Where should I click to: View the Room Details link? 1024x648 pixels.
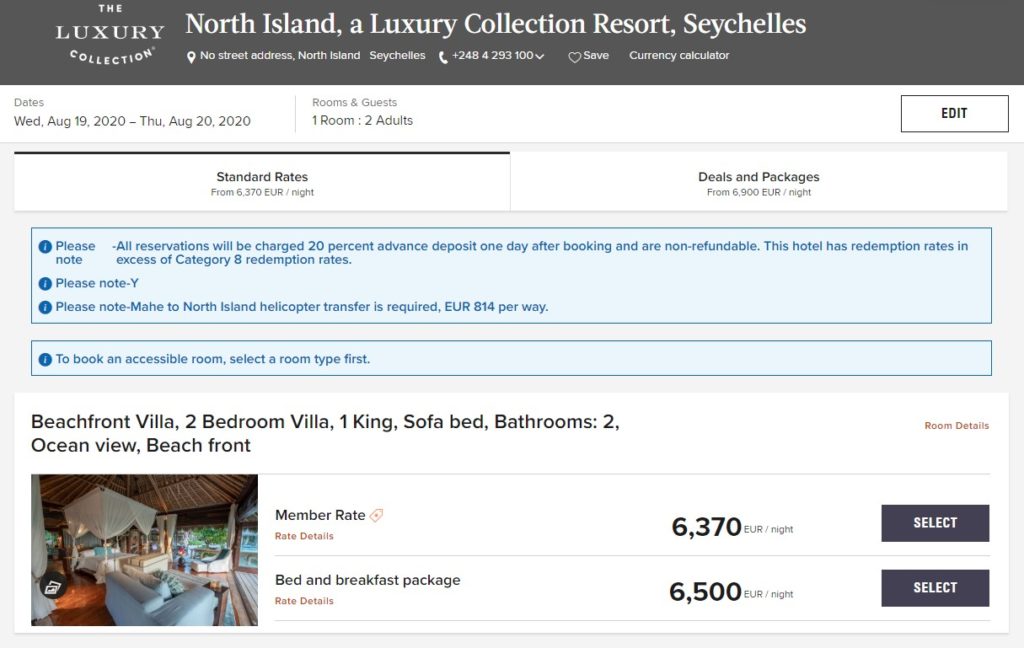click(x=956, y=426)
